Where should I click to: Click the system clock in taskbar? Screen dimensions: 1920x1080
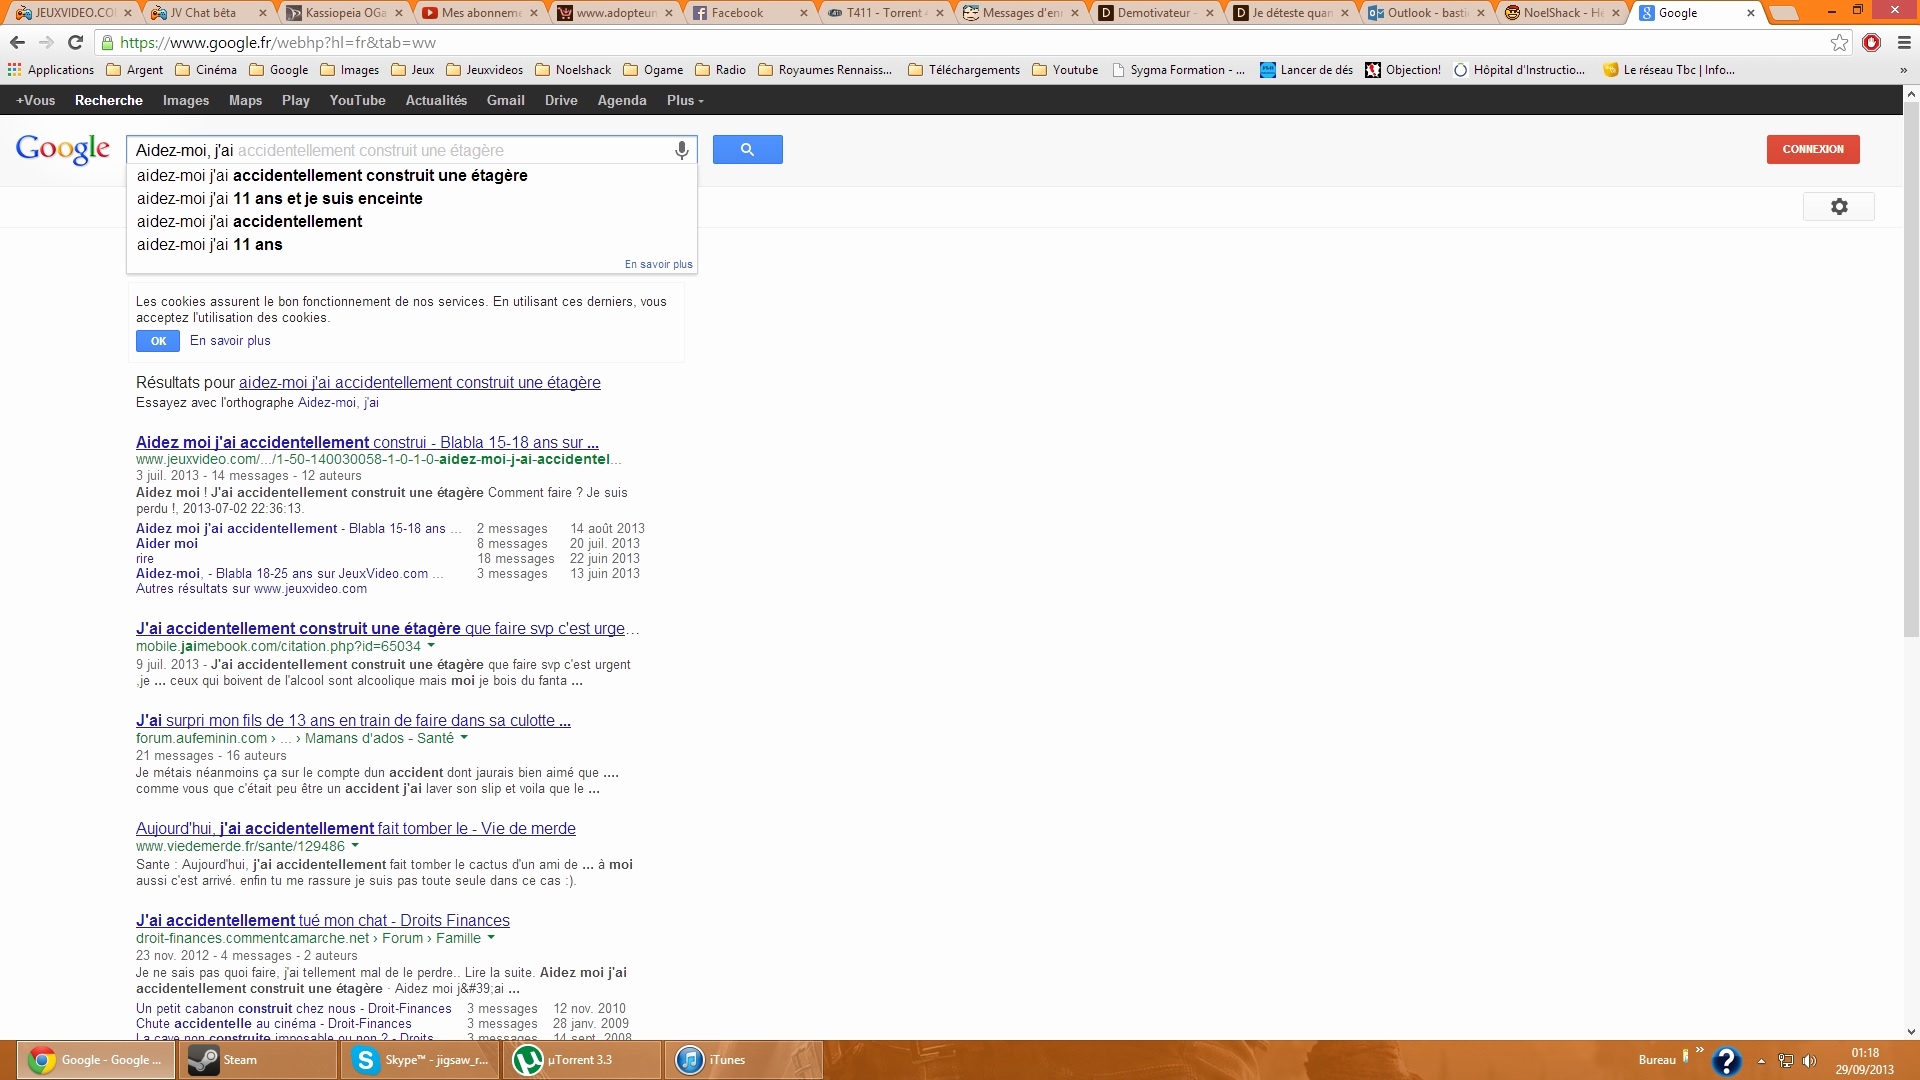[x=1864, y=1060]
